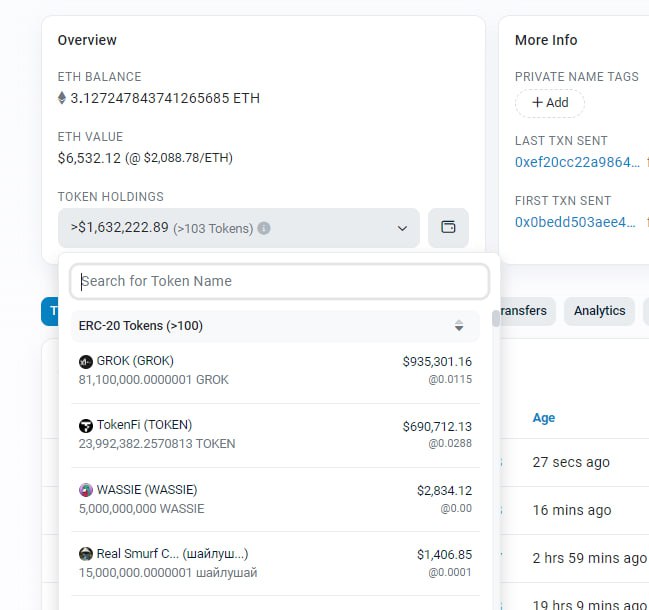Open first txn 0x0bedd503aee4... link
649x610 pixels.
pos(575,222)
